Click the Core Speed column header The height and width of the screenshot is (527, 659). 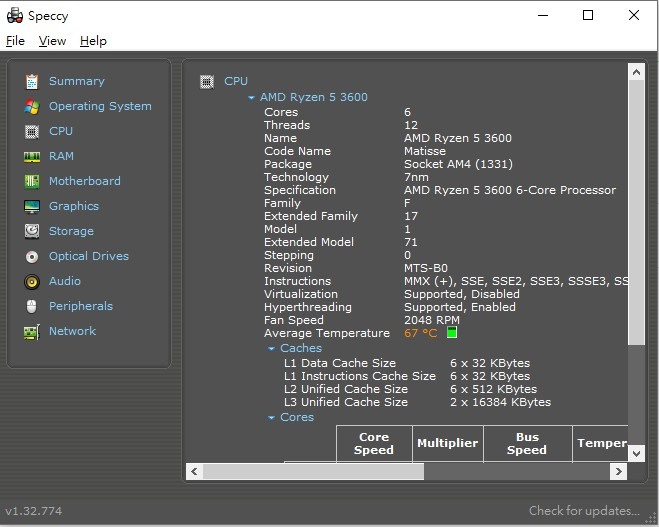(x=374, y=444)
